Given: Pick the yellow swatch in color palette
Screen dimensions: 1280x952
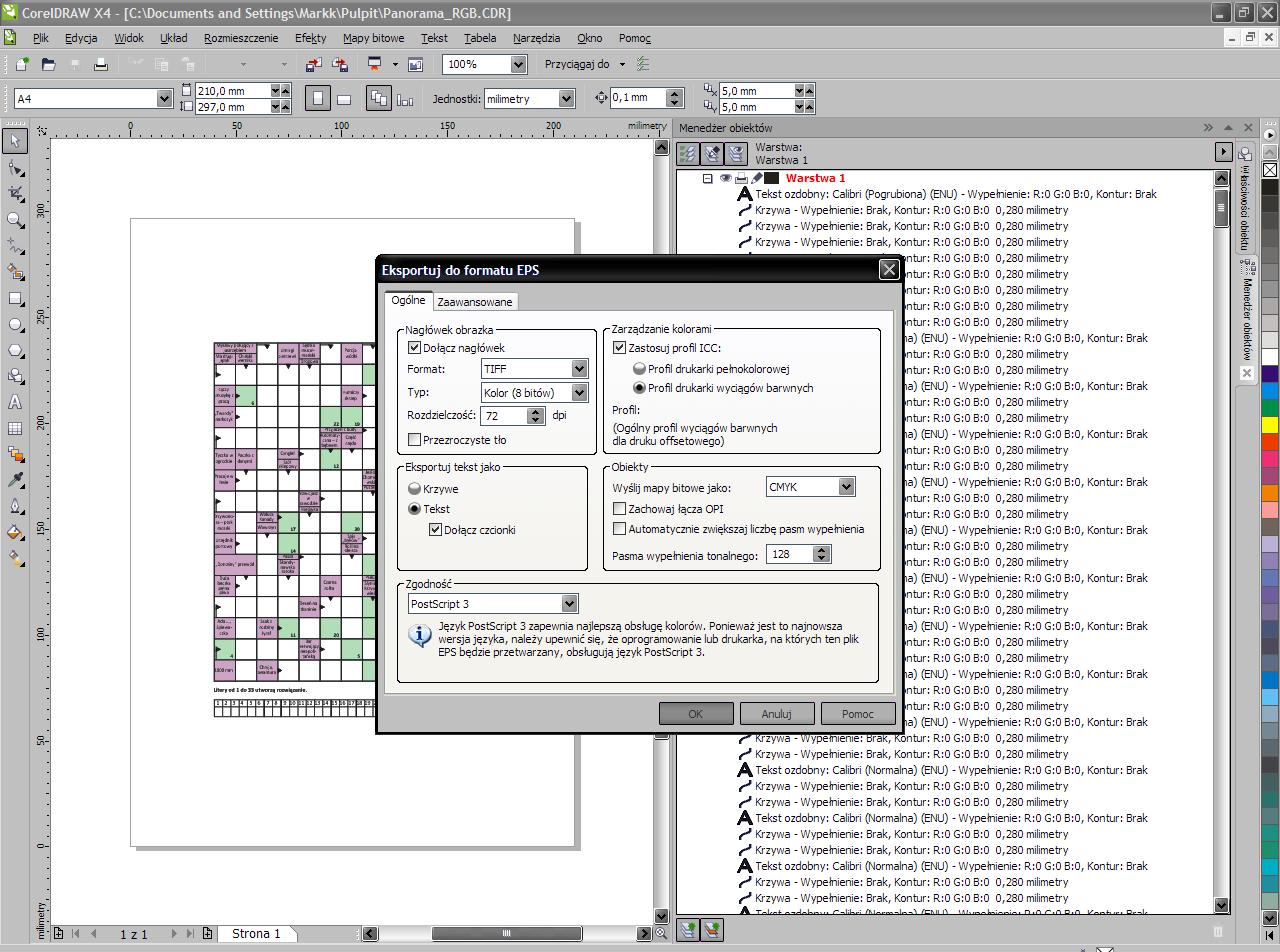Looking at the screenshot, I should [1269, 425].
